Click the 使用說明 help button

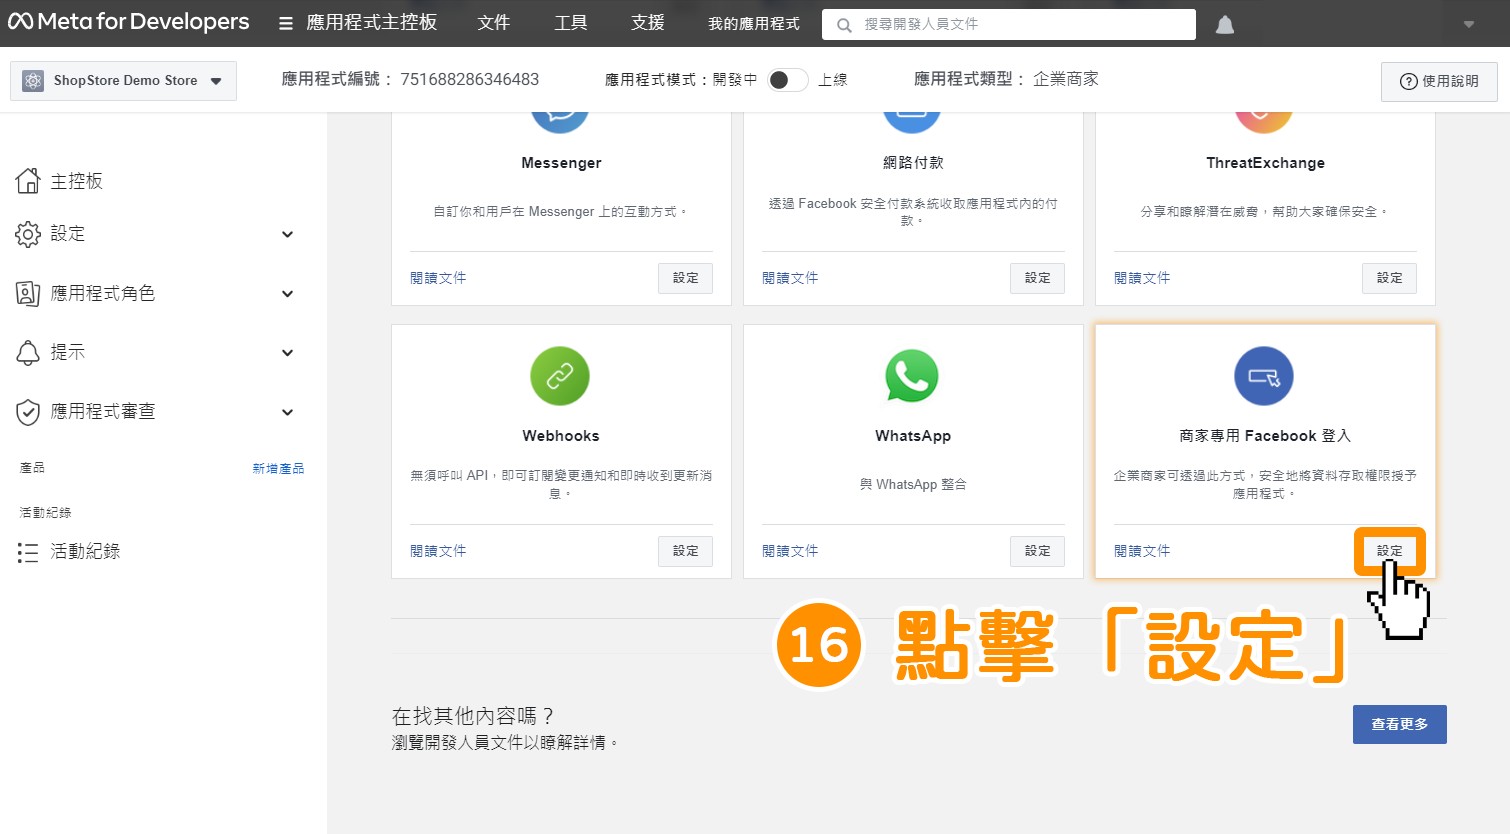coord(1439,81)
